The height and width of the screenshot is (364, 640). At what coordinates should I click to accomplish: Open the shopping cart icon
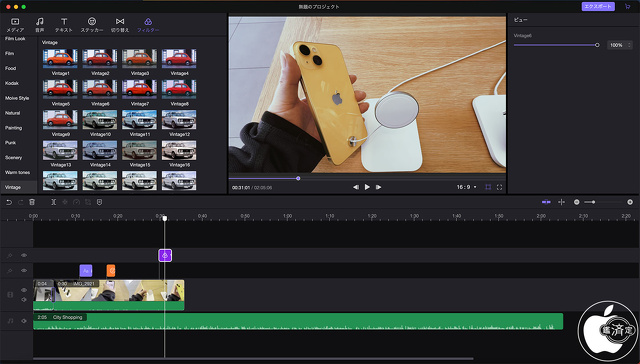627,7
